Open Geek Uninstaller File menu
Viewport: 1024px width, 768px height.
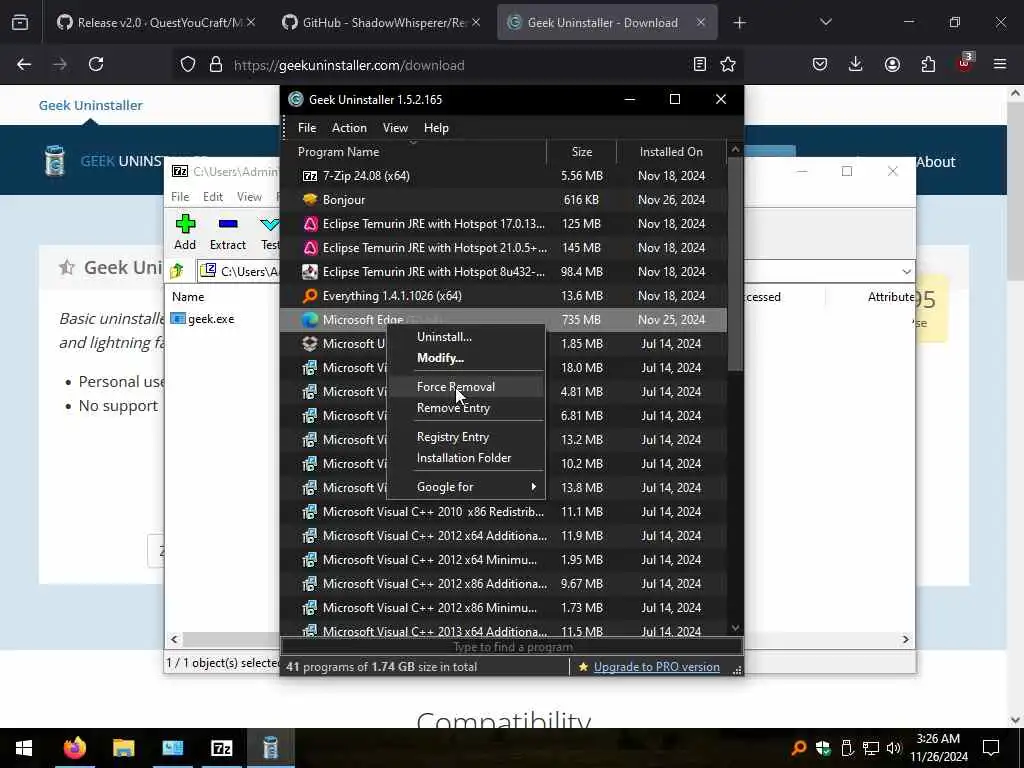(x=307, y=128)
